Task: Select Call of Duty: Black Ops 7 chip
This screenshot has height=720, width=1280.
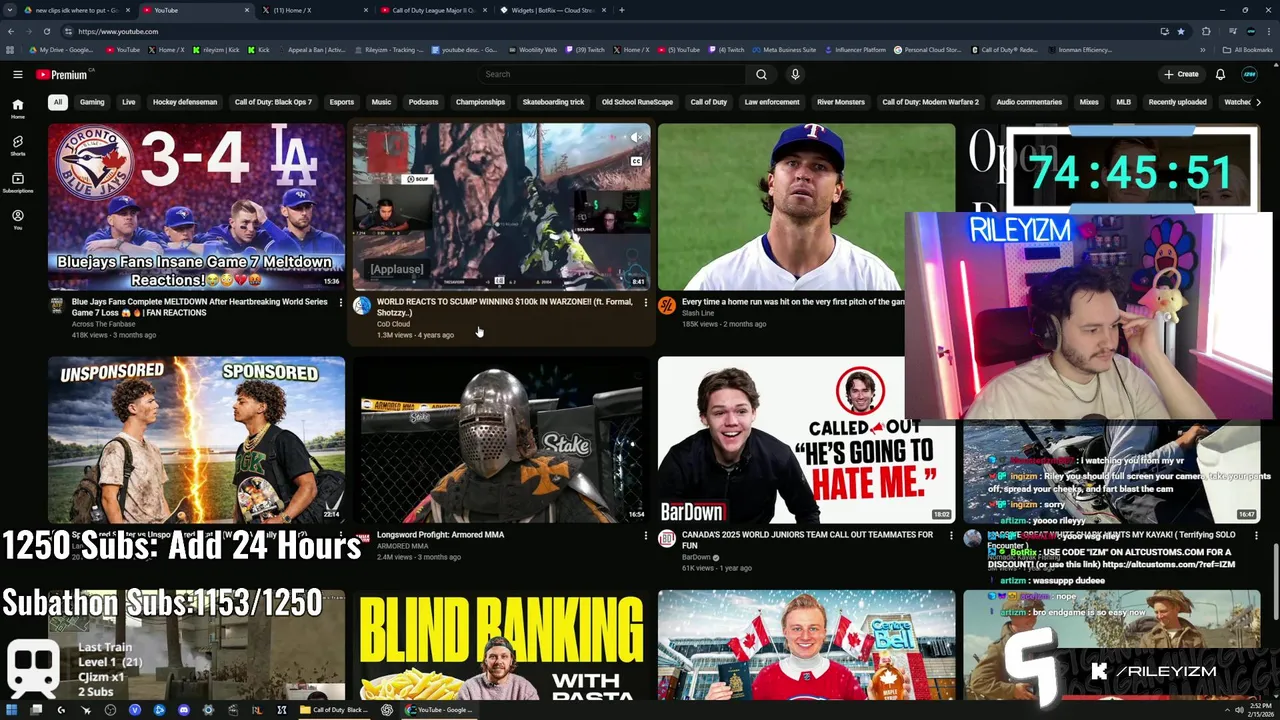Action: click(273, 102)
